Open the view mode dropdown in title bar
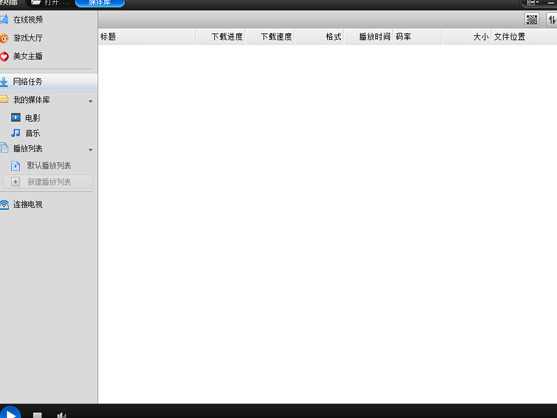Screen dimensions: 557x418 (533, 3)
